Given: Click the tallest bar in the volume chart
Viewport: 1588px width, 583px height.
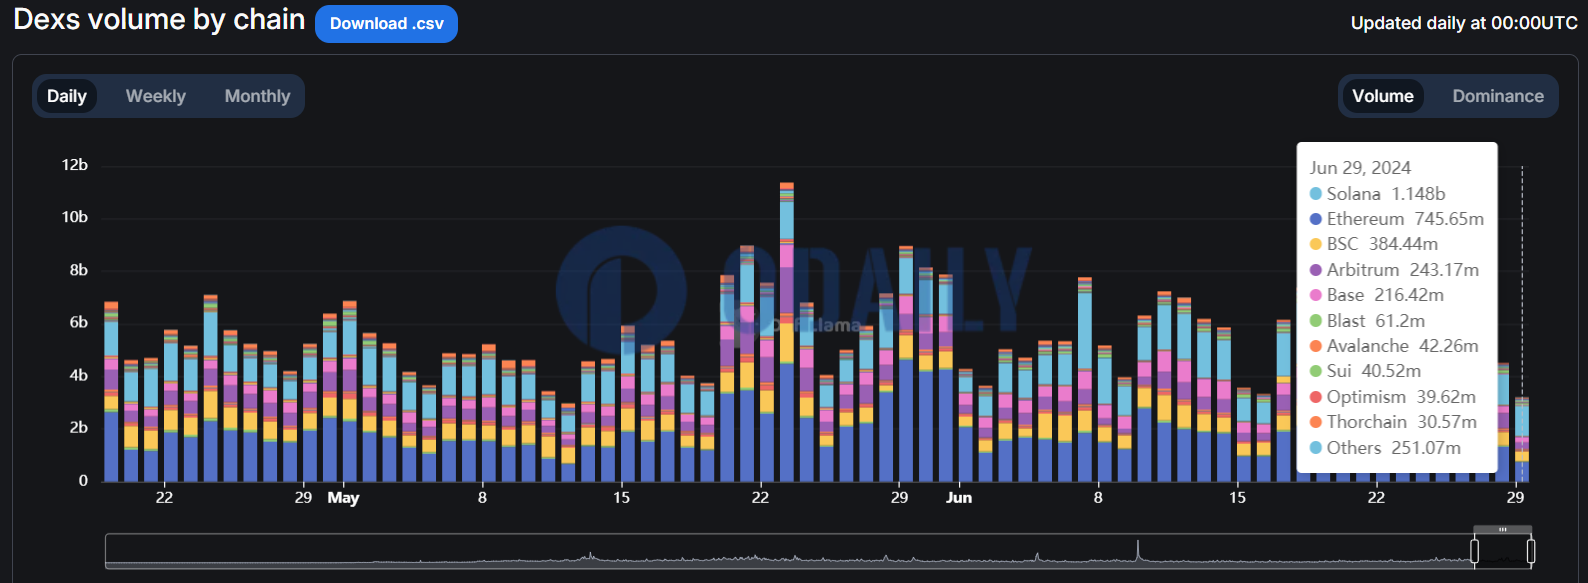Looking at the screenshot, I should tap(787, 332).
